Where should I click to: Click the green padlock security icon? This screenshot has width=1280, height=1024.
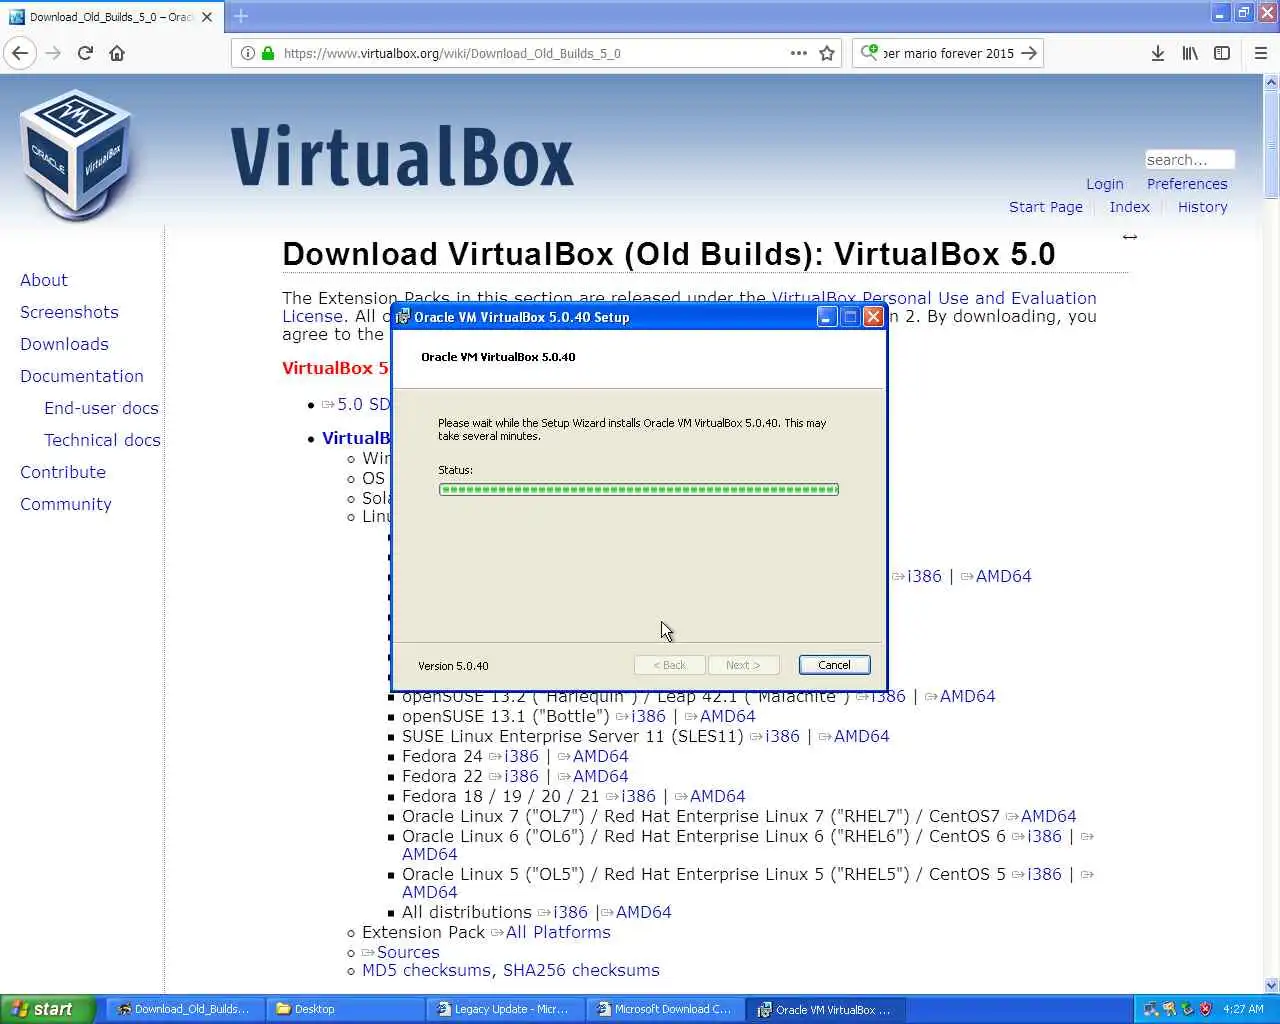coord(267,53)
